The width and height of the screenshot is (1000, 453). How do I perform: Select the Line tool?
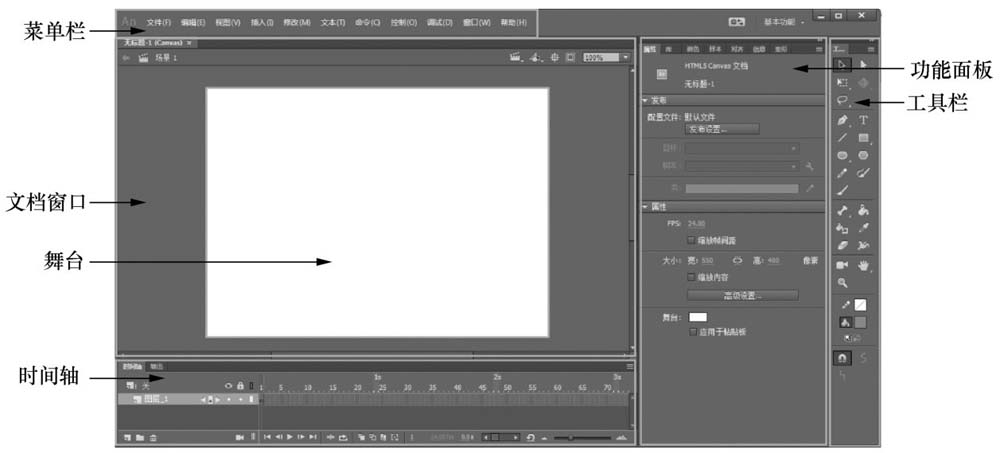(842, 137)
